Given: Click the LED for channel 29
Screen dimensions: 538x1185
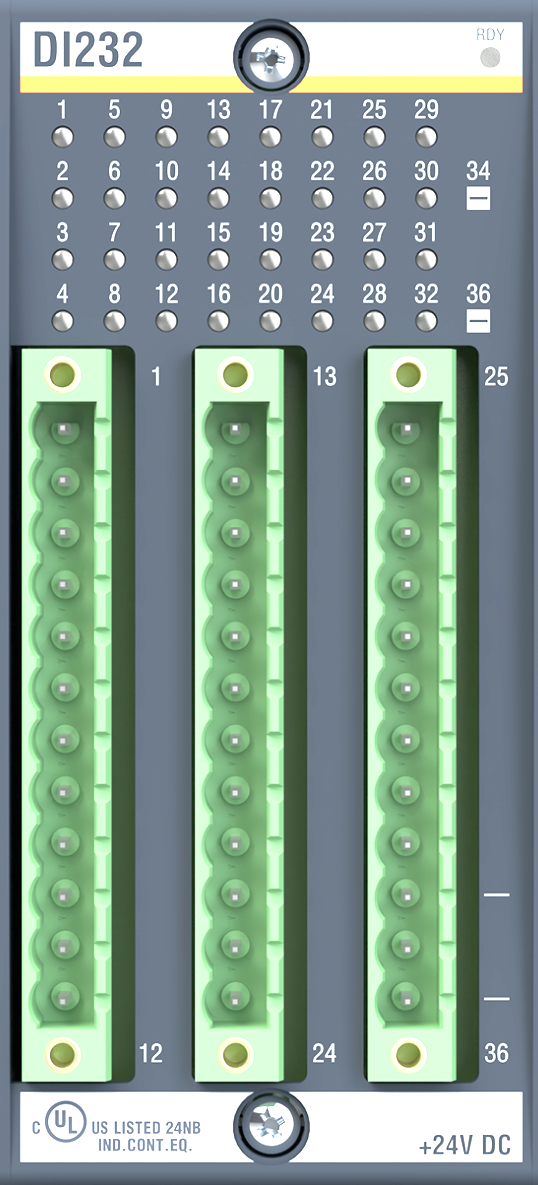Looking at the screenshot, I should [426, 138].
